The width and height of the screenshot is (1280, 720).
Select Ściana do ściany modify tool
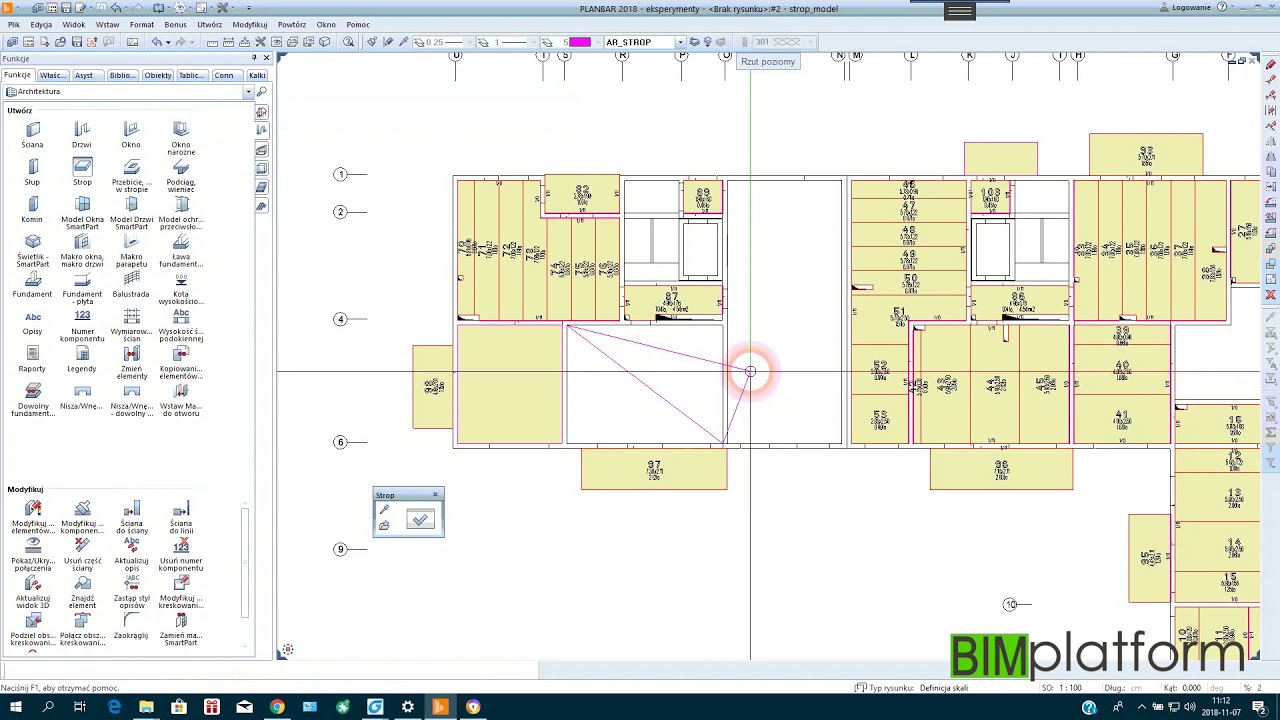coord(131,518)
